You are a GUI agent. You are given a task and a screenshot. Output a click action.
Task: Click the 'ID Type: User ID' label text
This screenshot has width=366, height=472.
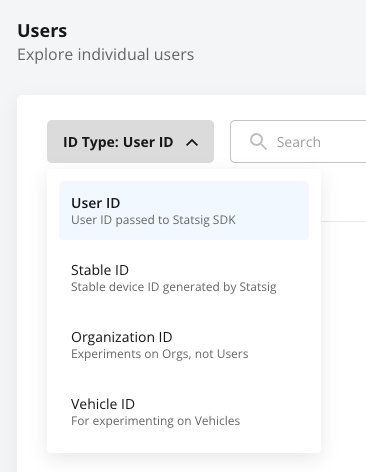click(x=118, y=142)
